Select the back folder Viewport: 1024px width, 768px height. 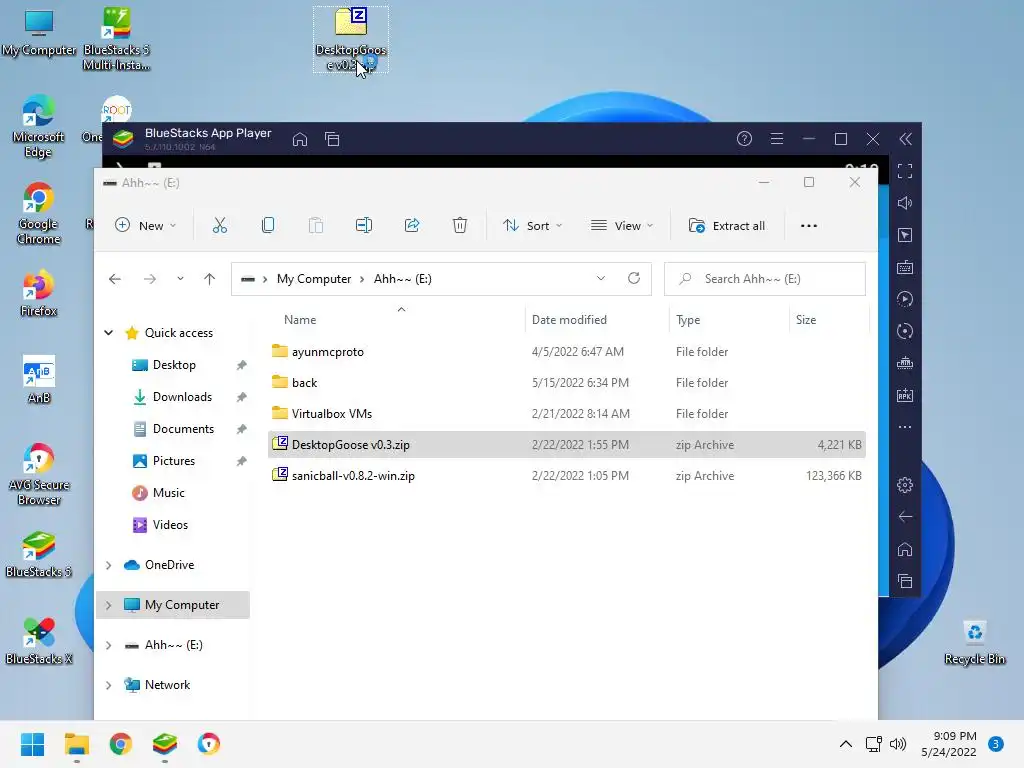click(567, 383)
